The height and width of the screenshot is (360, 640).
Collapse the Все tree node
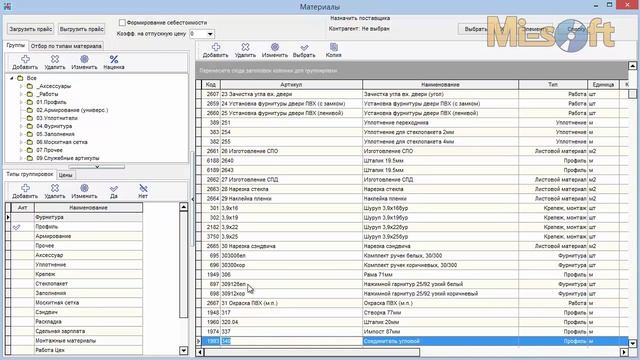click(12, 78)
